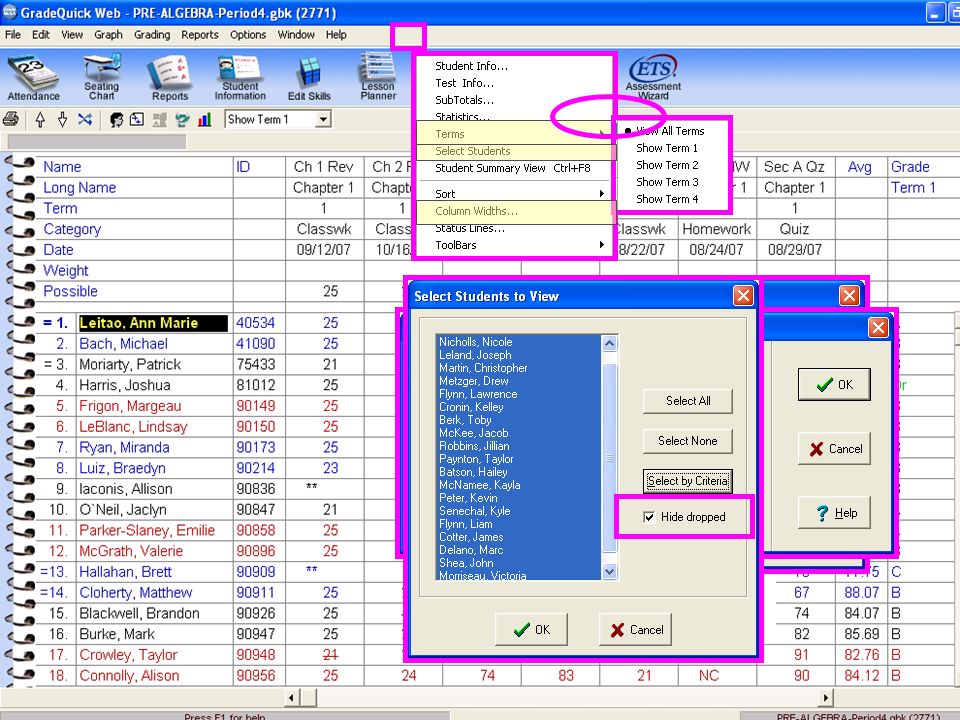Screen dimensions: 960x720
Task: Open the Reports gradebook icon in the toolbar
Action: [170, 77]
